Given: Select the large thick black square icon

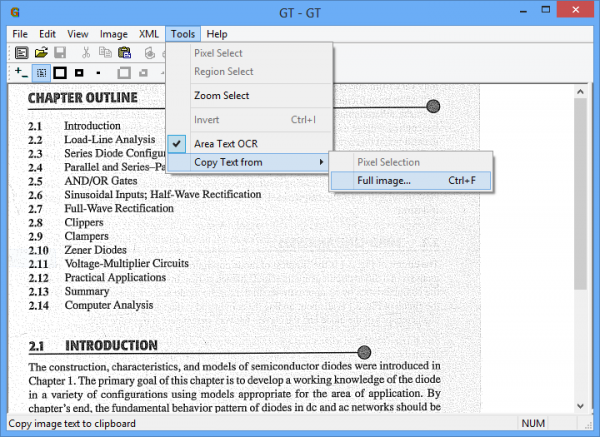Looking at the screenshot, I should pyautogui.click(x=60, y=73).
